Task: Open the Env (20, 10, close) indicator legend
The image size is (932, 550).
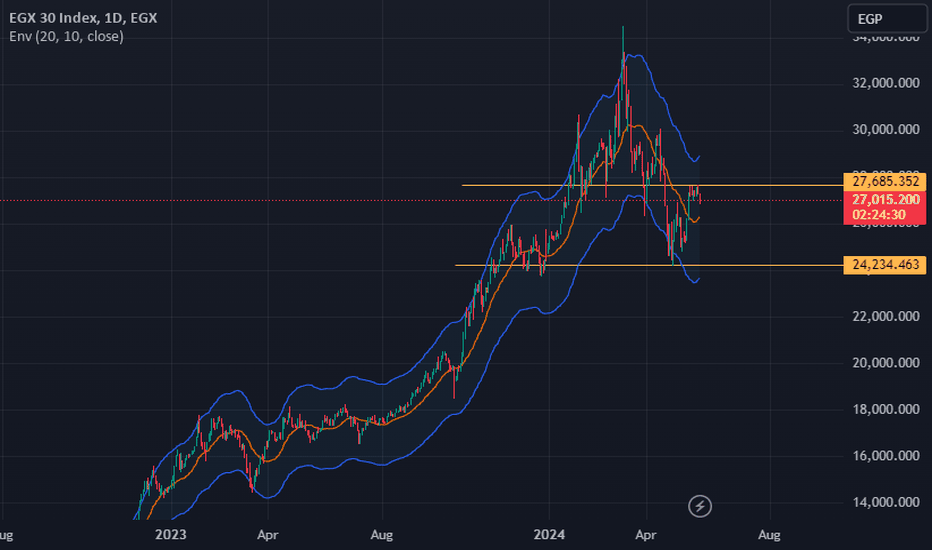Action: [67, 36]
